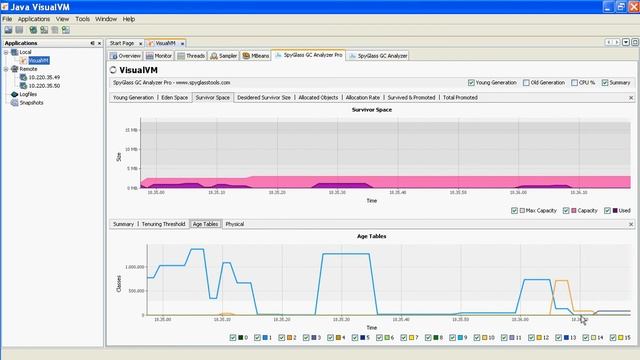
Task: Select the Desidered Survivor Size chart tab
Action: click(264, 98)
